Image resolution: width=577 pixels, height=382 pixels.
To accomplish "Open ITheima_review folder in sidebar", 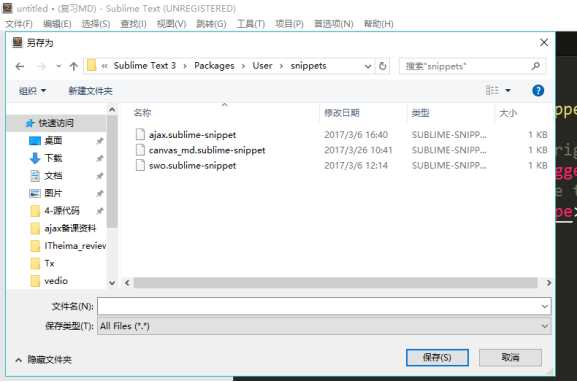I will pos(75,246).
